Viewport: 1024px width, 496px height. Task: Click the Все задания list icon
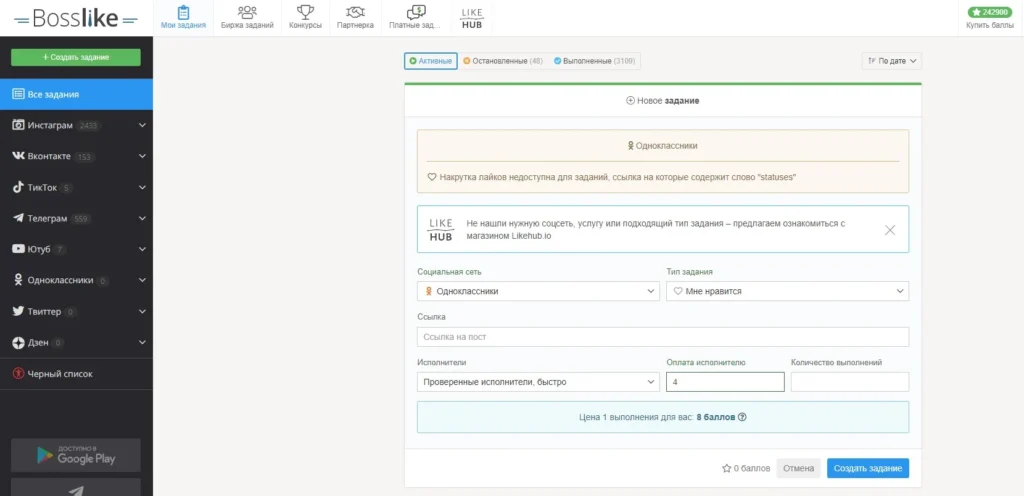point(18,94)
